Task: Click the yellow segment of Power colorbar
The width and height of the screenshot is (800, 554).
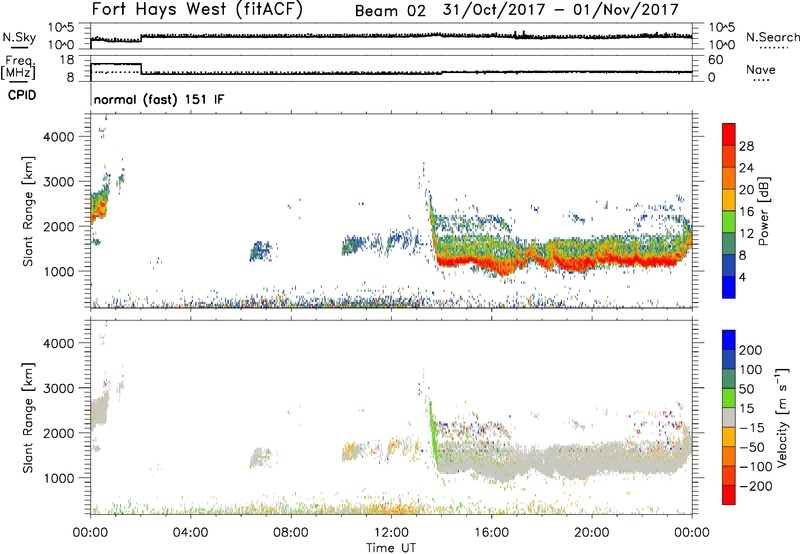Action: 729,199
